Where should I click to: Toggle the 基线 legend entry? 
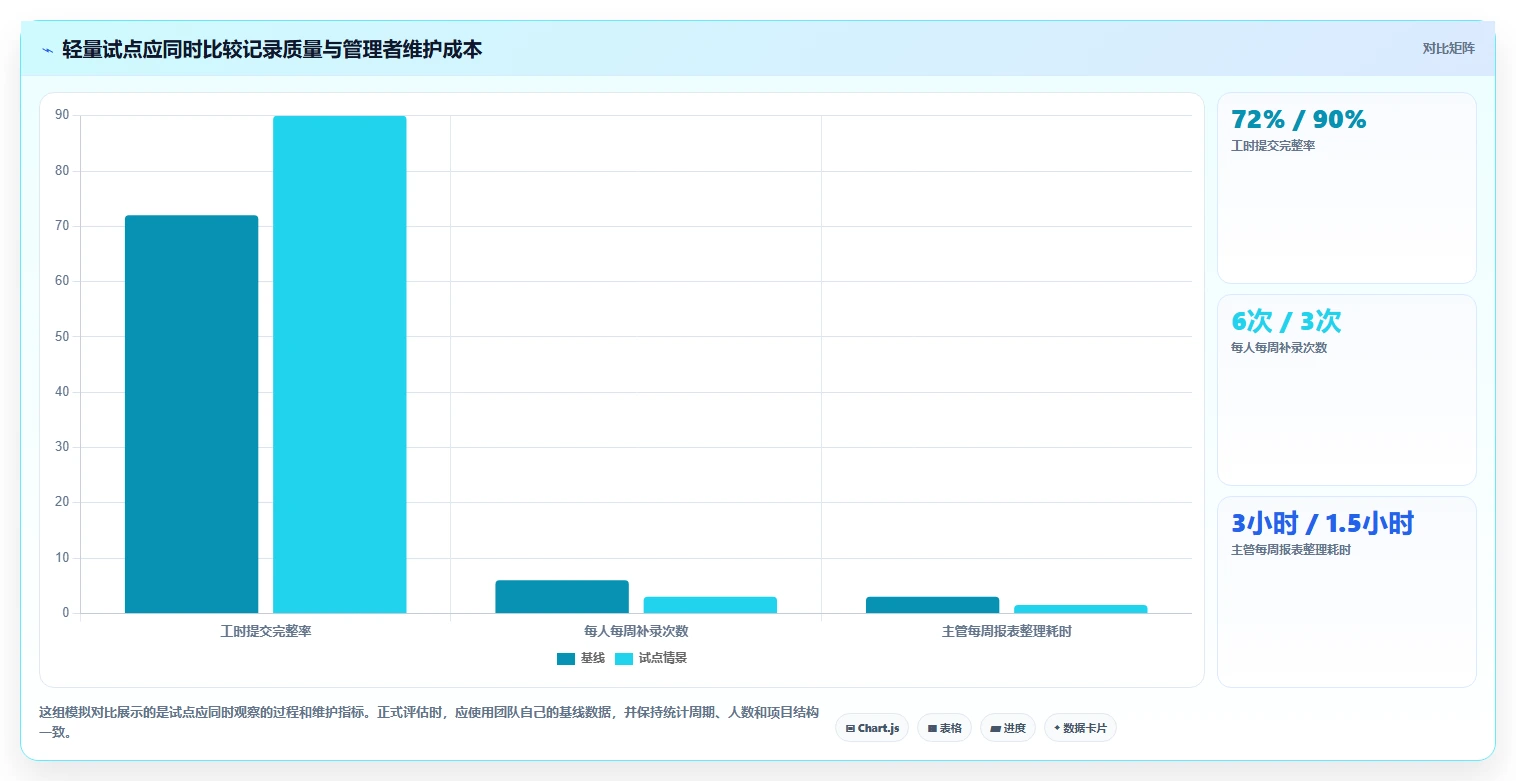(581, 658)
